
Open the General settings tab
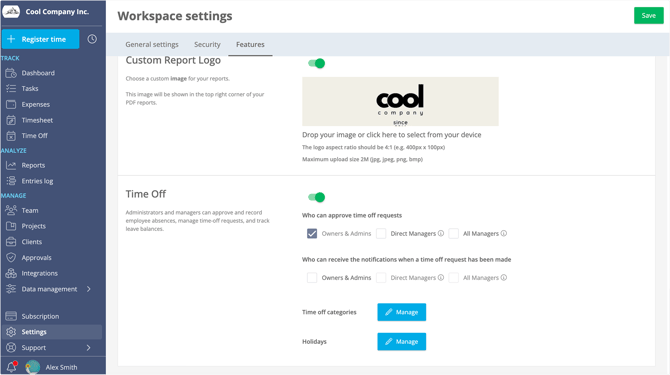[152, 44]
